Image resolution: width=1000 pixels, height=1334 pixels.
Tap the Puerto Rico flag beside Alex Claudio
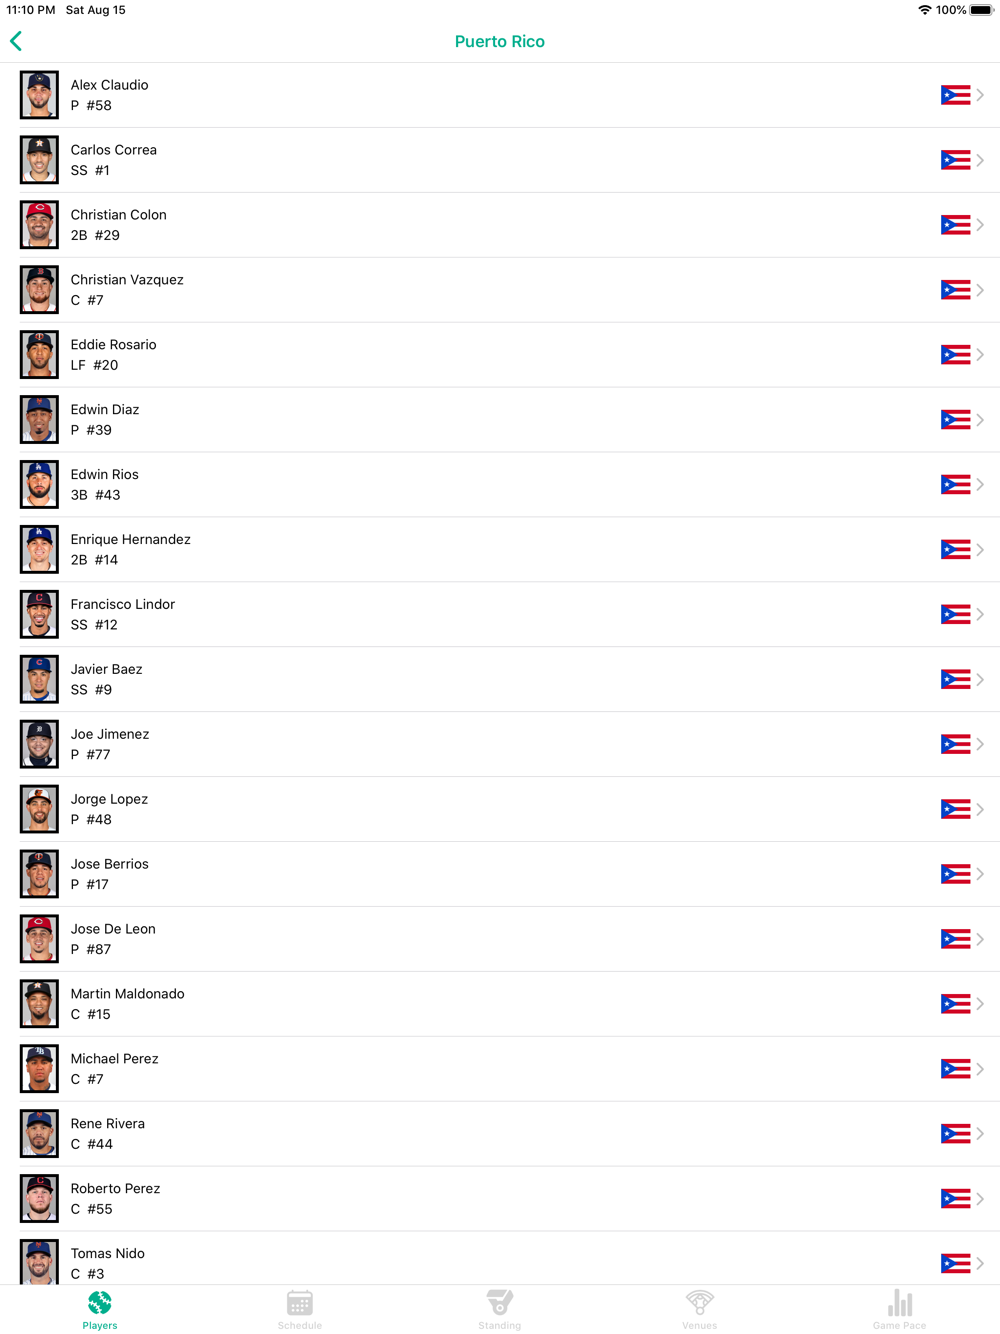(x=956, y=95)
